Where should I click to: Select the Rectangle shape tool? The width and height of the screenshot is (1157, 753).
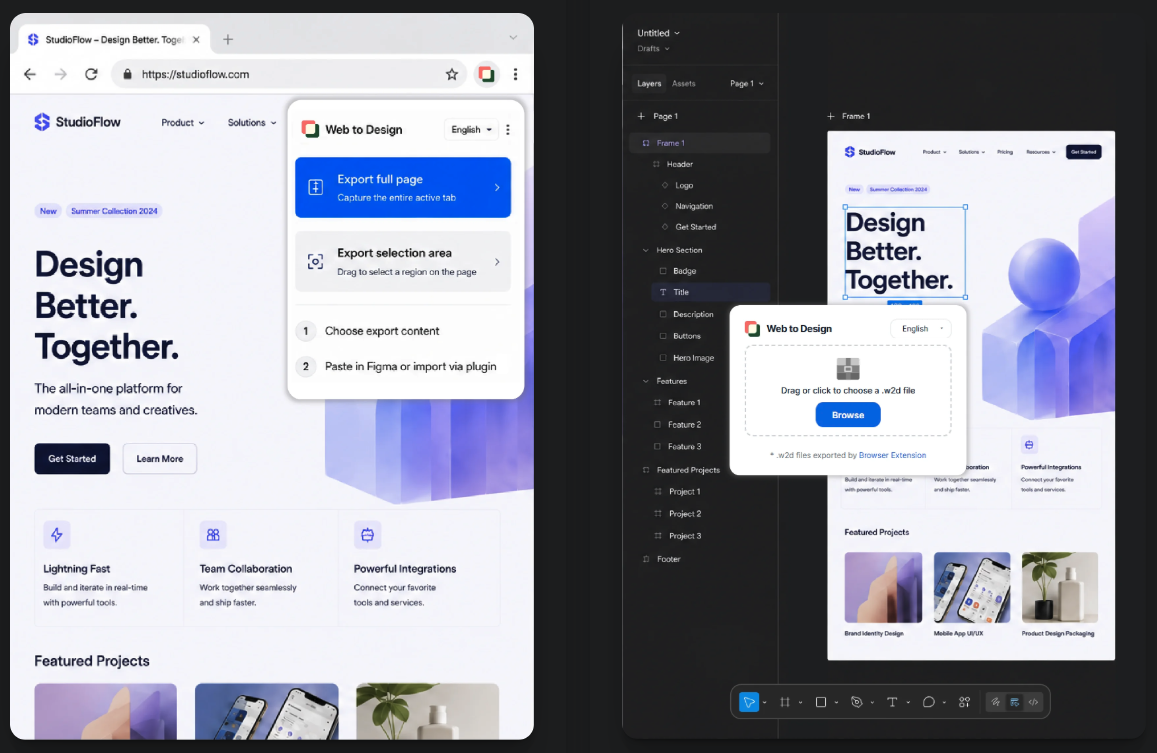[821, 702]
